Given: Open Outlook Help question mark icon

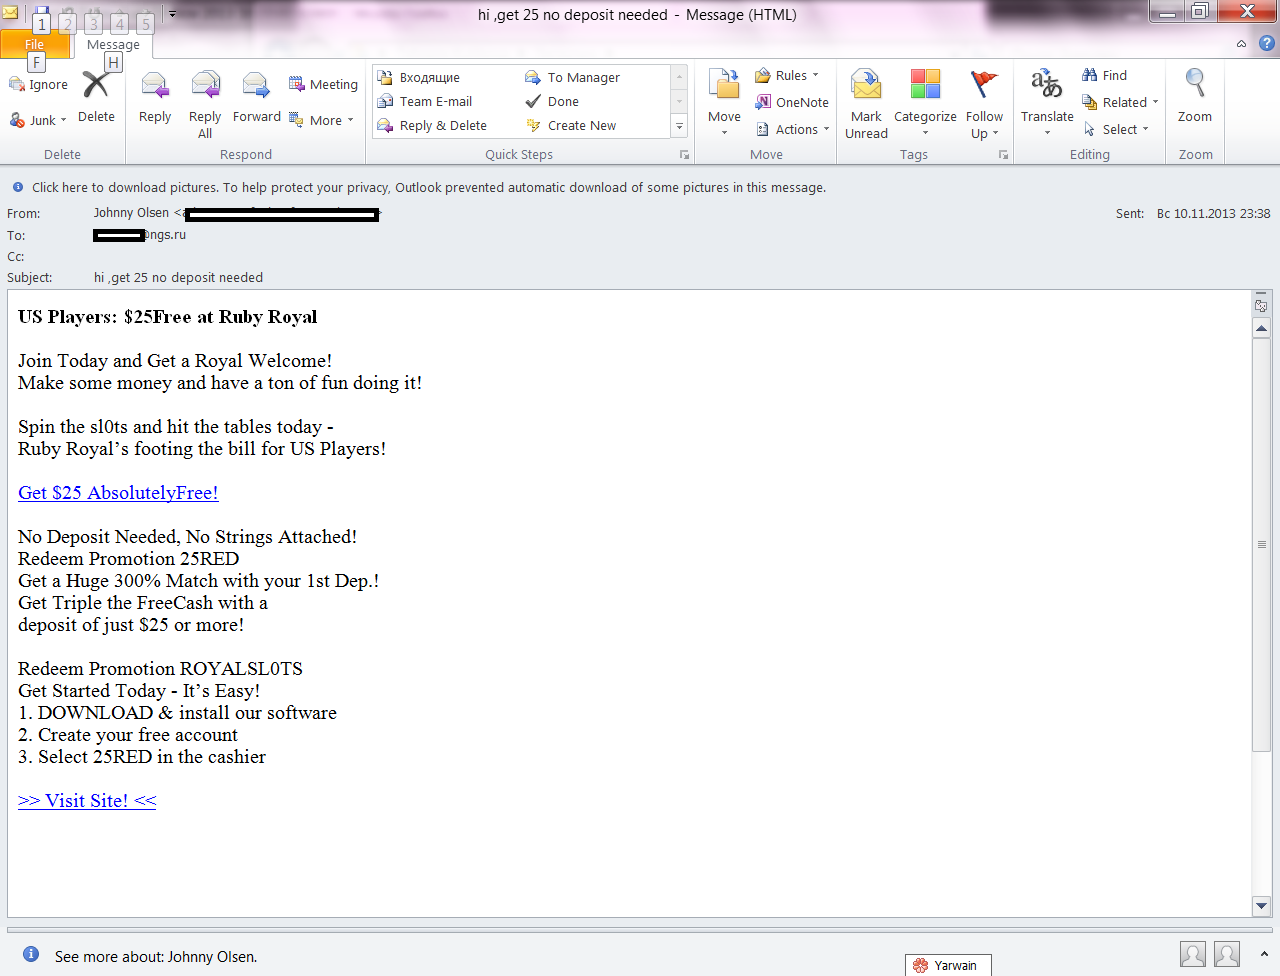Looking at the screenshot, I should (x=1266, y=44).
